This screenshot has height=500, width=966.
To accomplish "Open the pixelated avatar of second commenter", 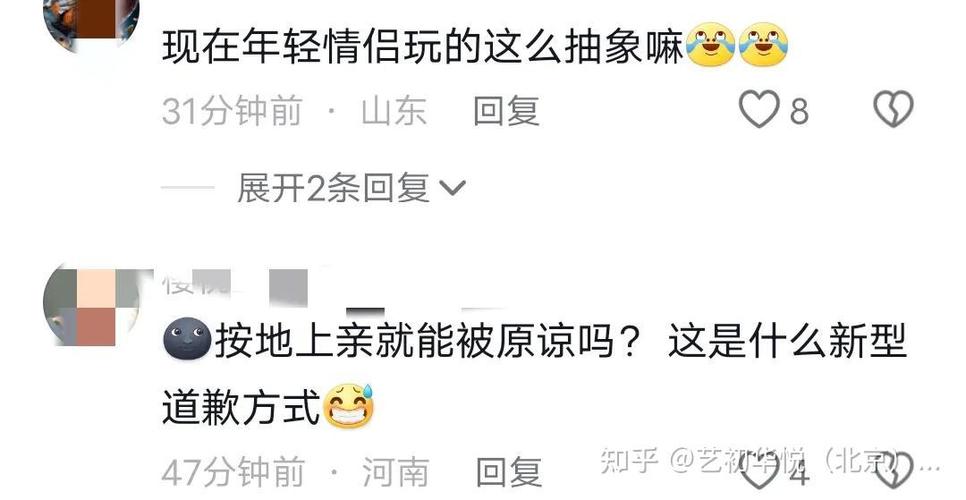I will (x=92, y=305).
